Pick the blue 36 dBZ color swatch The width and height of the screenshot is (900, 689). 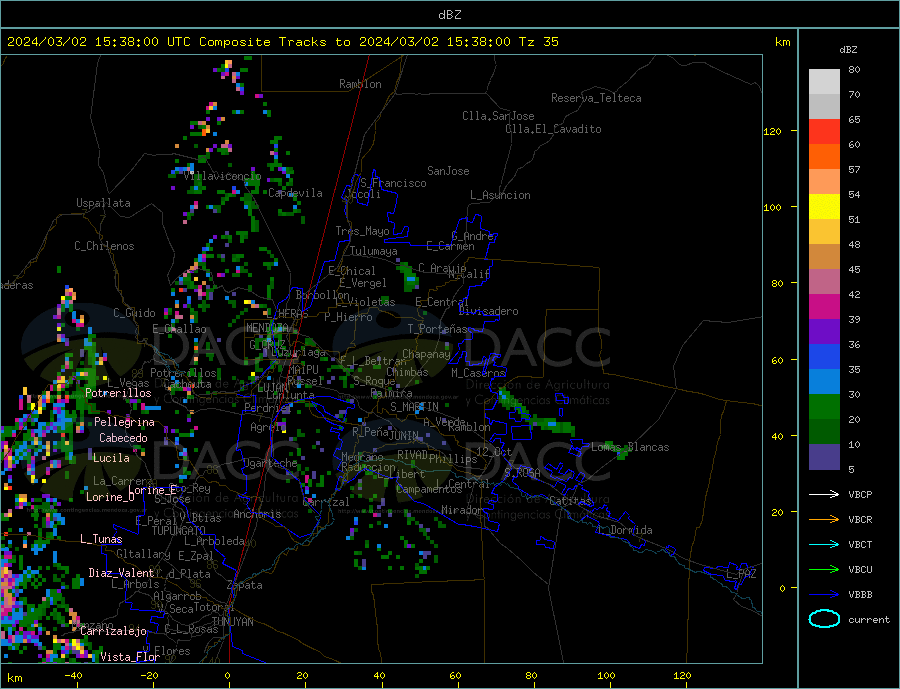[824, 357]
